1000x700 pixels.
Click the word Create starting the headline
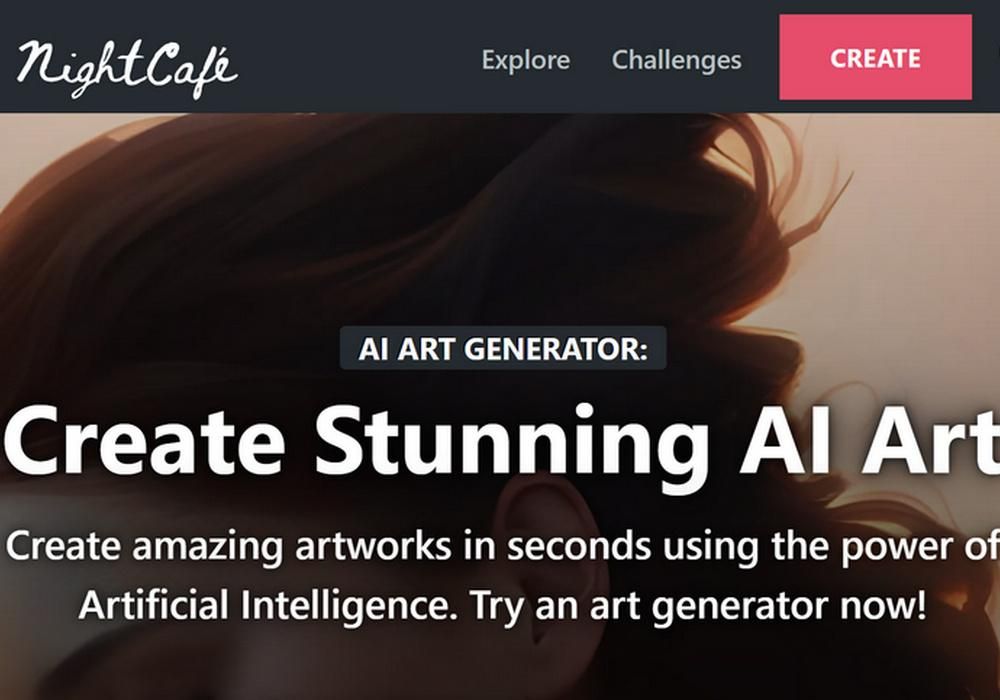(145, 442)
